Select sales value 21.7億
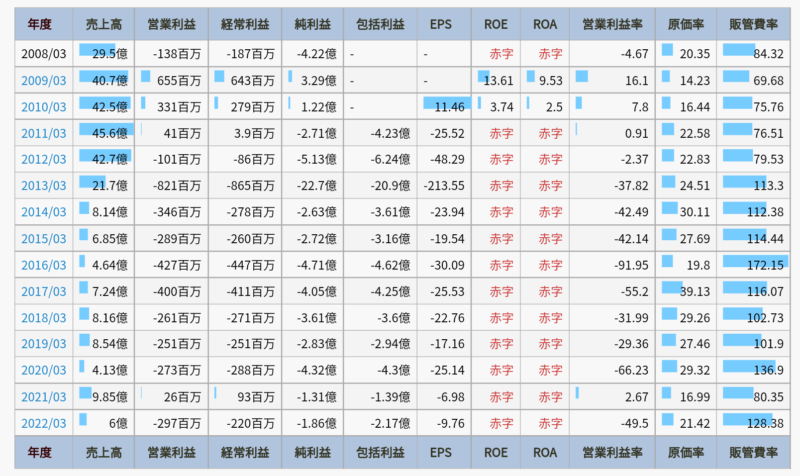Viewport: 800px width, 476px height. [110, 186]
